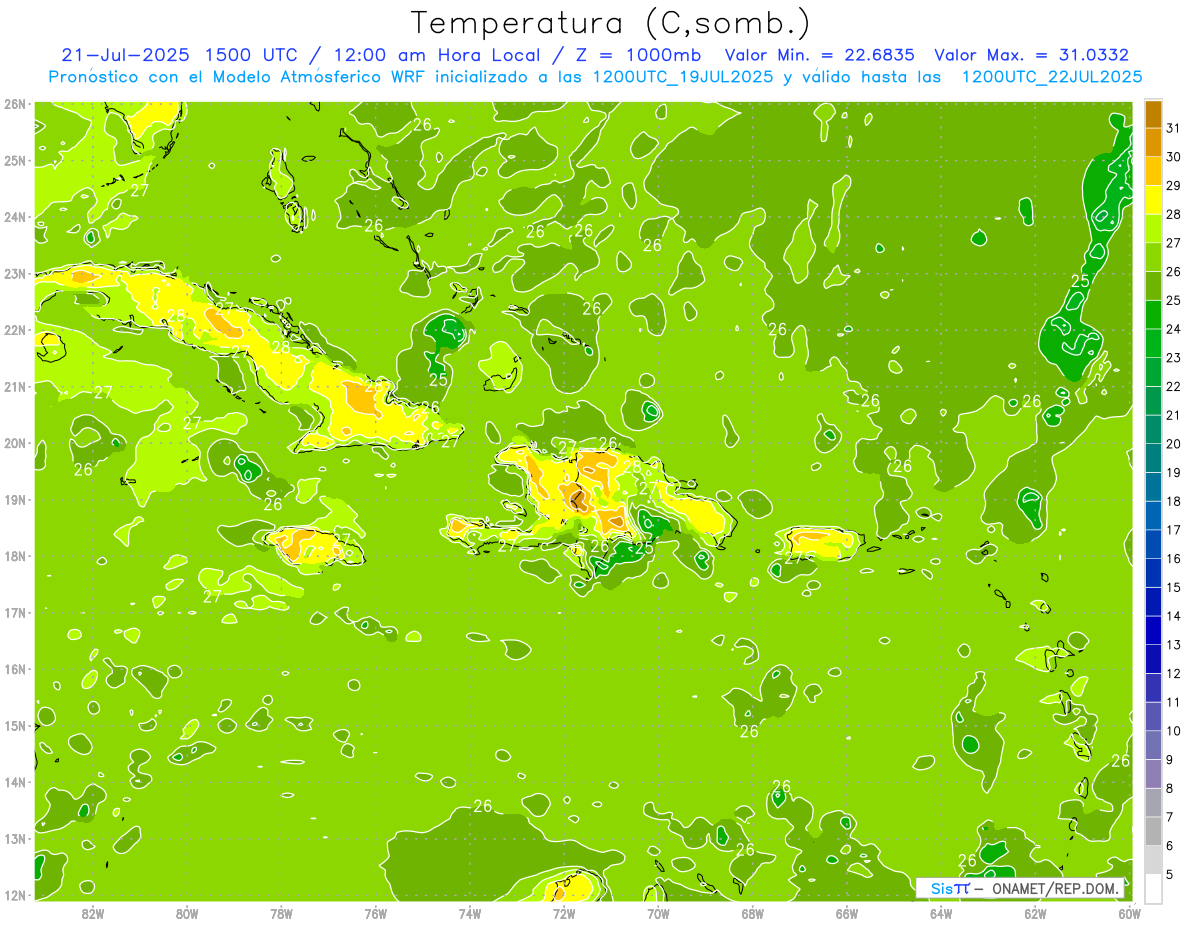Click longitude axis label "68W"
1200x927 pixels.
pos(752,912)
